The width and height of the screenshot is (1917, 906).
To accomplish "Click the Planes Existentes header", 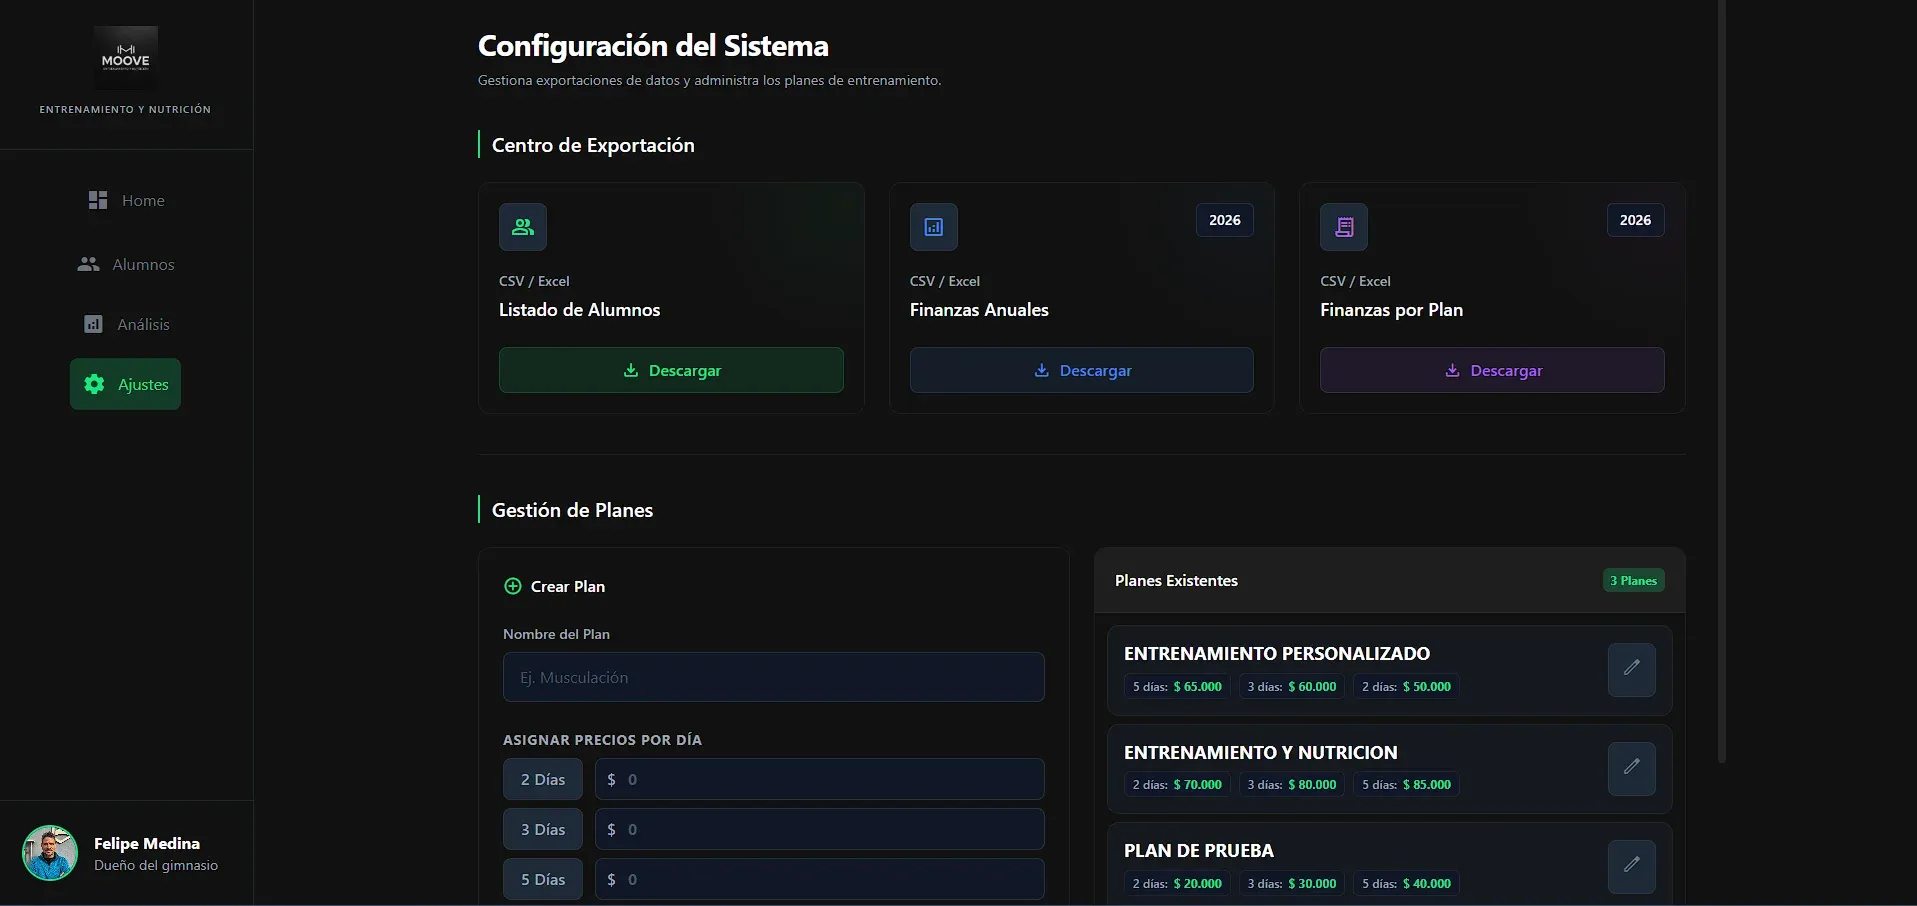I will click(1176, 581).
